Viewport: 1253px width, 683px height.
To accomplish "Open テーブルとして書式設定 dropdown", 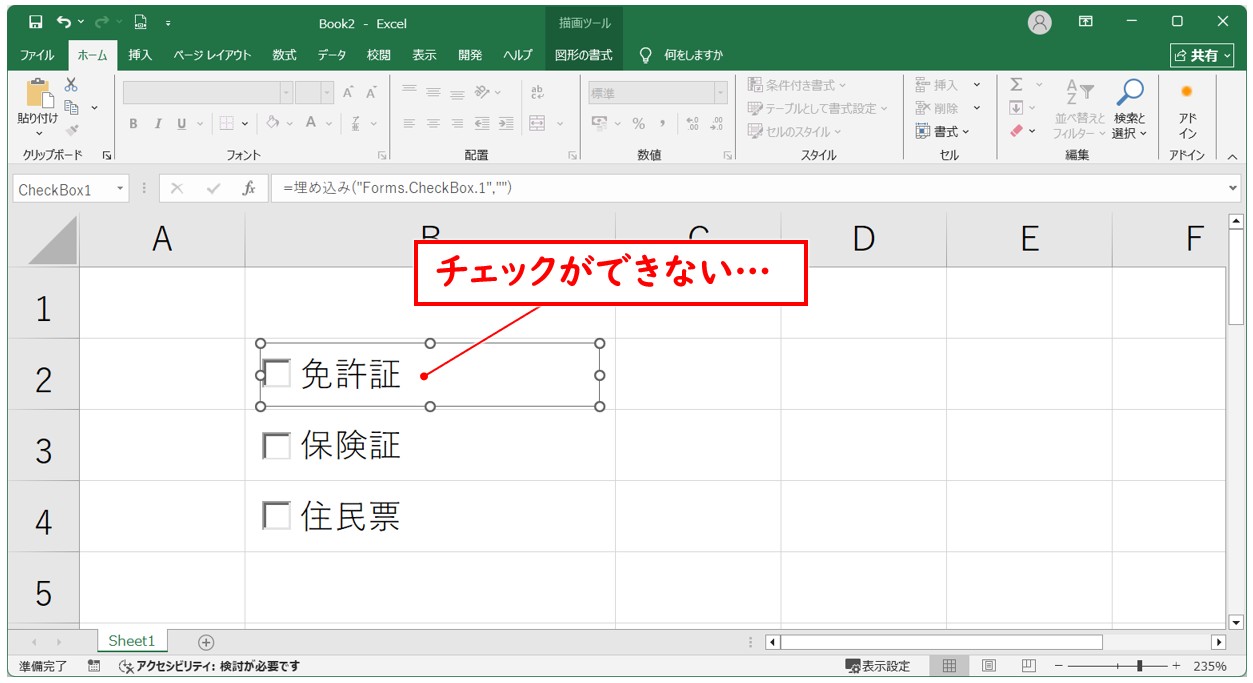I will (817, 108).
